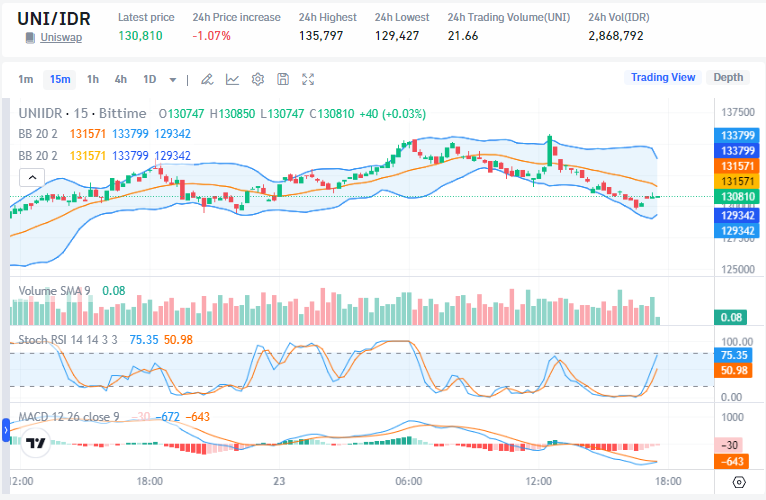Open the Uniswap link

pos(61,38)
